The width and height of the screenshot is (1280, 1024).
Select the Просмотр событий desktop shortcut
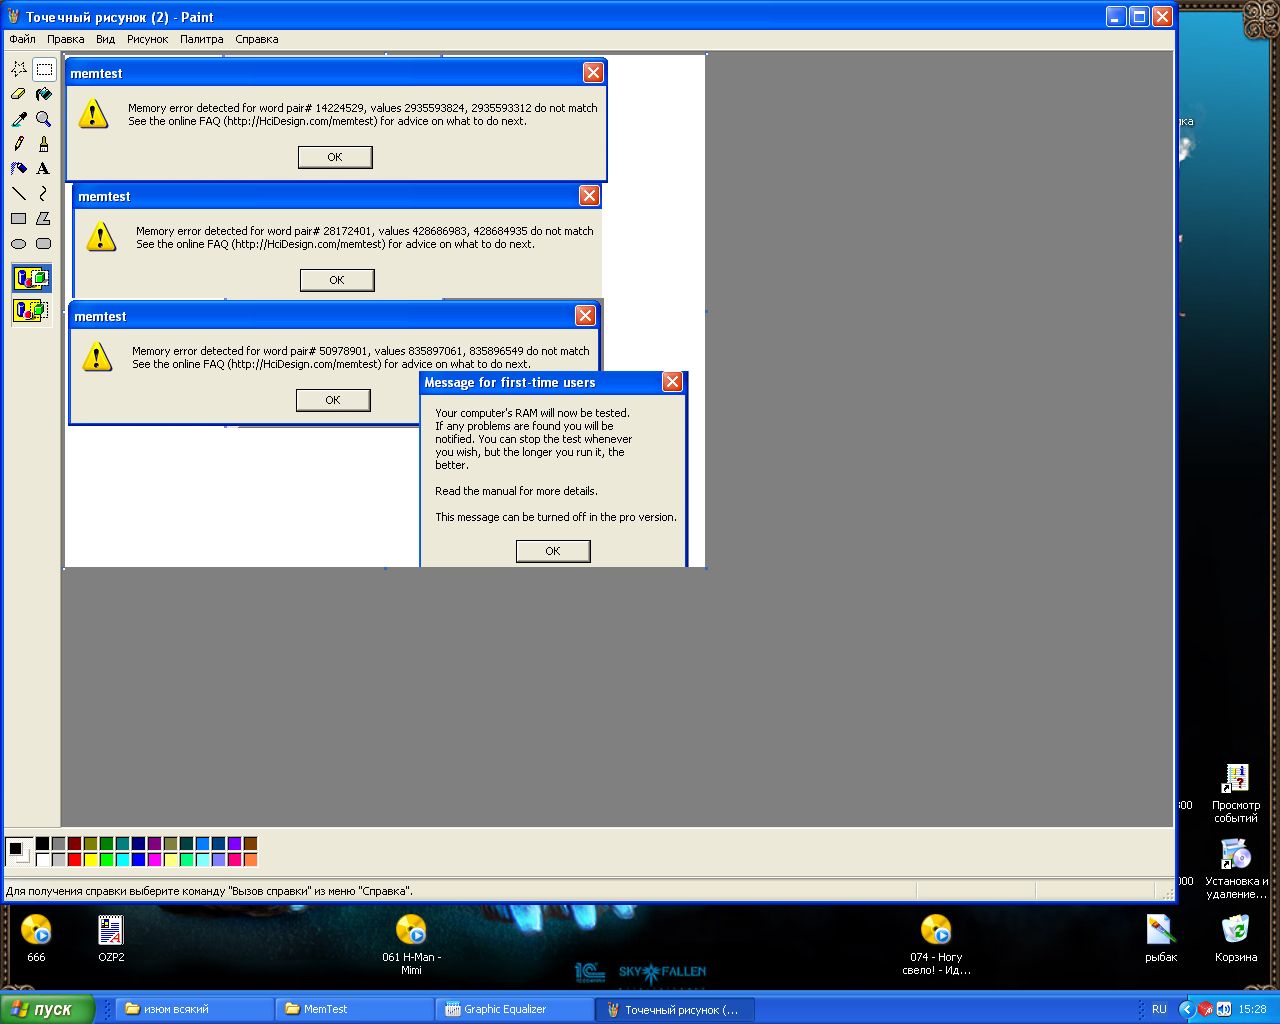pos(1236,794)
